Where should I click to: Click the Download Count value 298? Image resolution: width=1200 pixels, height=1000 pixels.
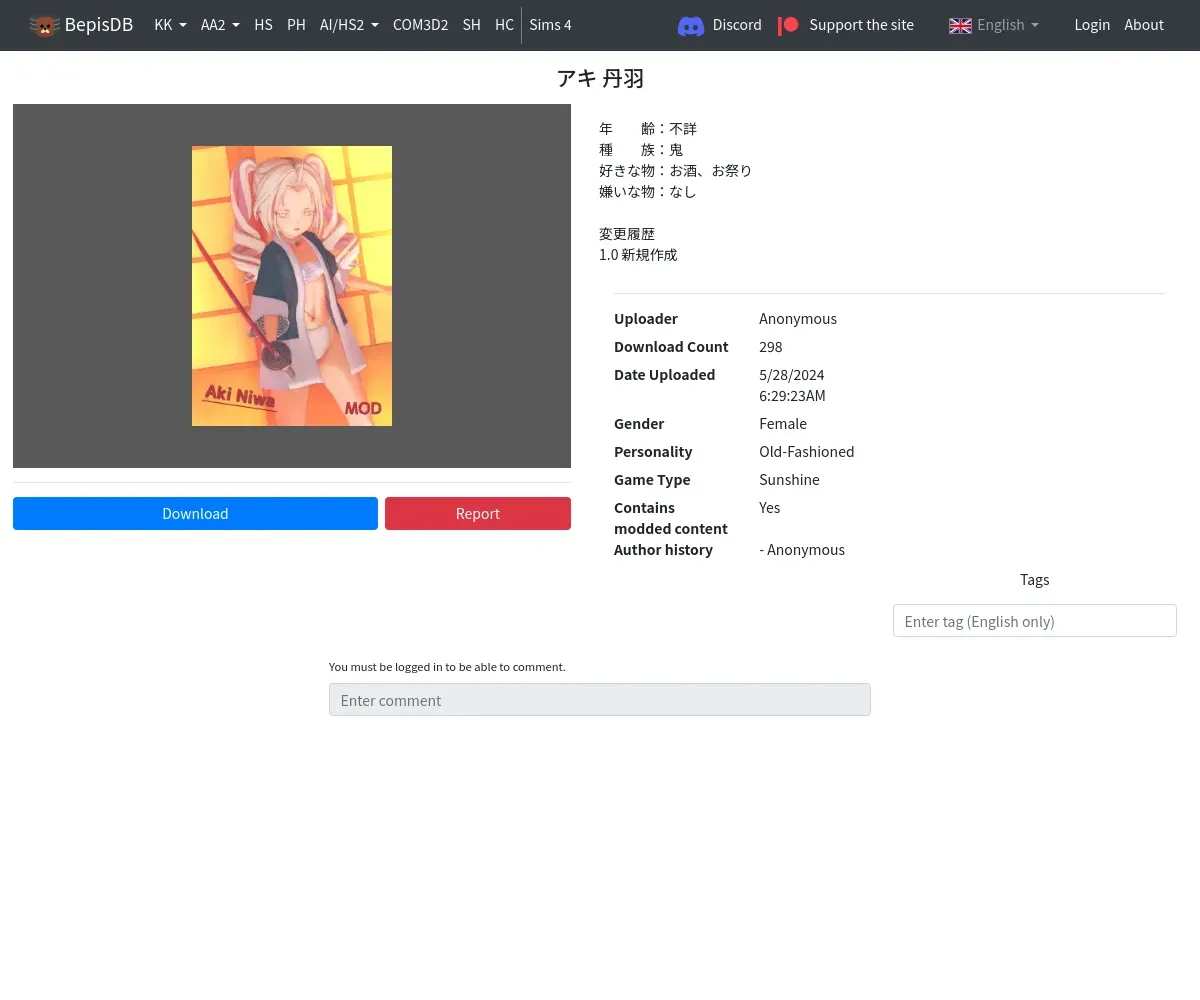pyautogui.click(x=771, y=347)
